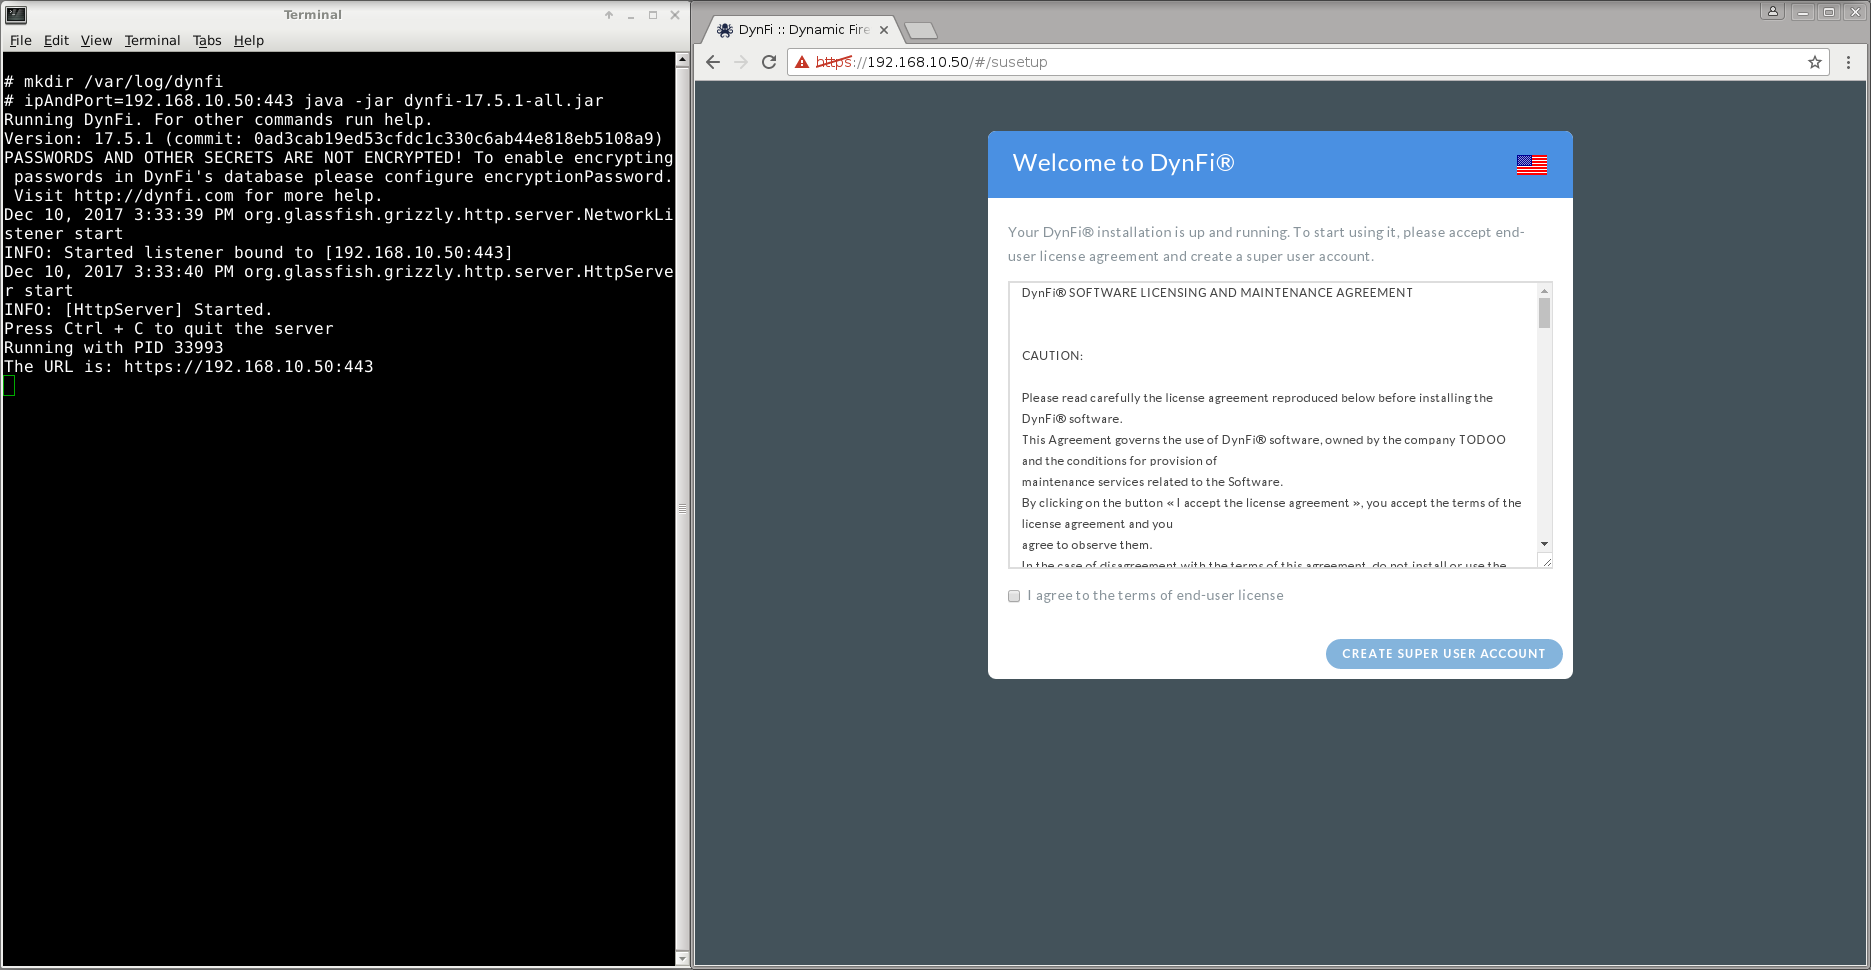Image resolution: width=1871 pixels, height=970 pixels.
Task: Open the Terminal Tabs menu
Action: click(x=207, y=41)
